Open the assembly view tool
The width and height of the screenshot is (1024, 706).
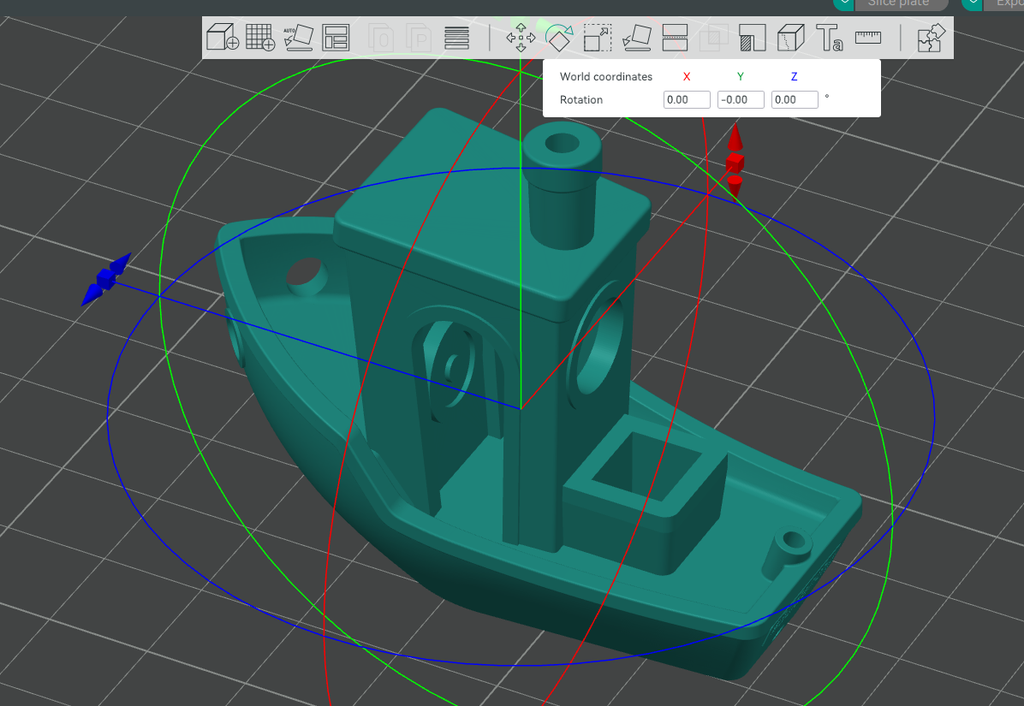790,38
